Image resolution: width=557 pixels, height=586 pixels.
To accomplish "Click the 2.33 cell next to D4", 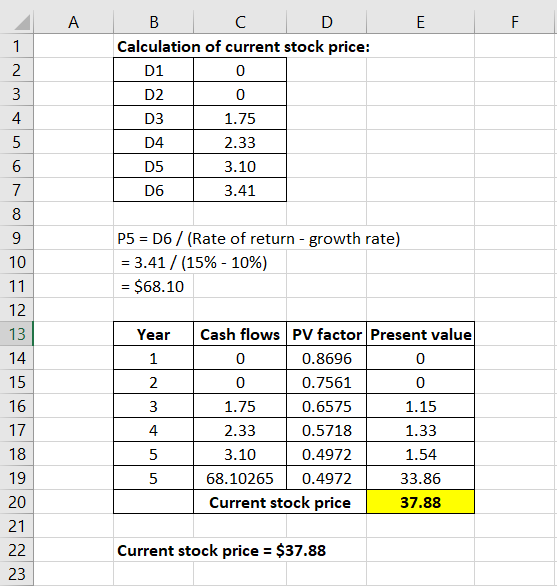I will (240, 142).
